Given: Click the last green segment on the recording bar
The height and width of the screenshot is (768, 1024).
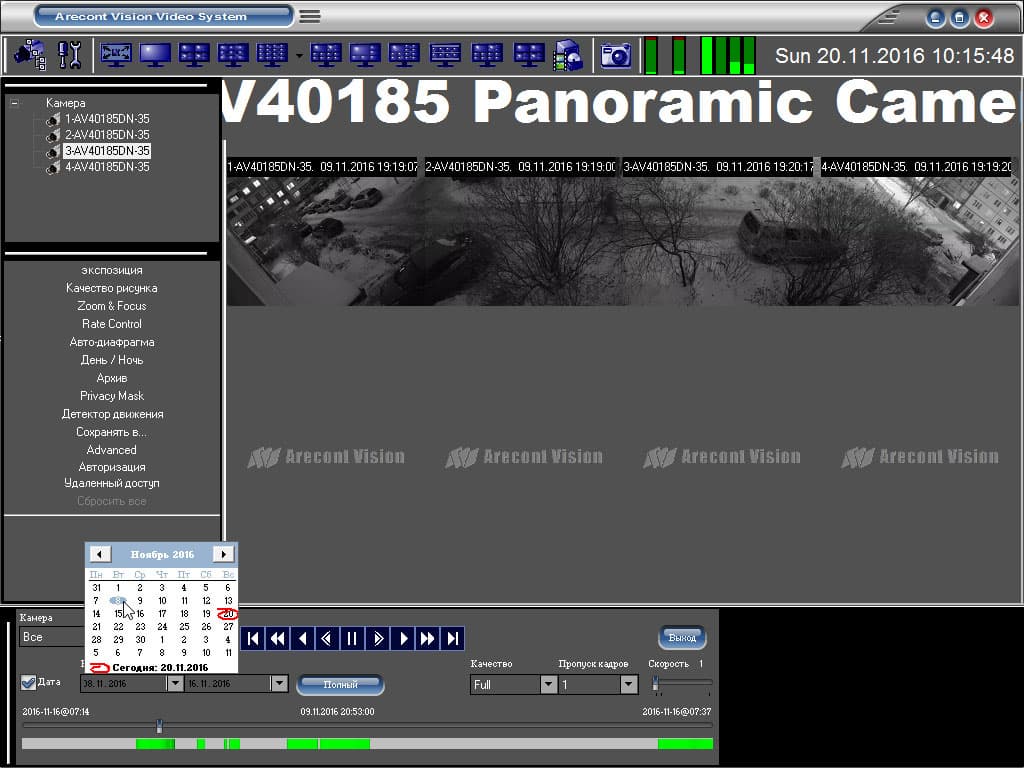Looking at the screenshot, I should 685,744.
